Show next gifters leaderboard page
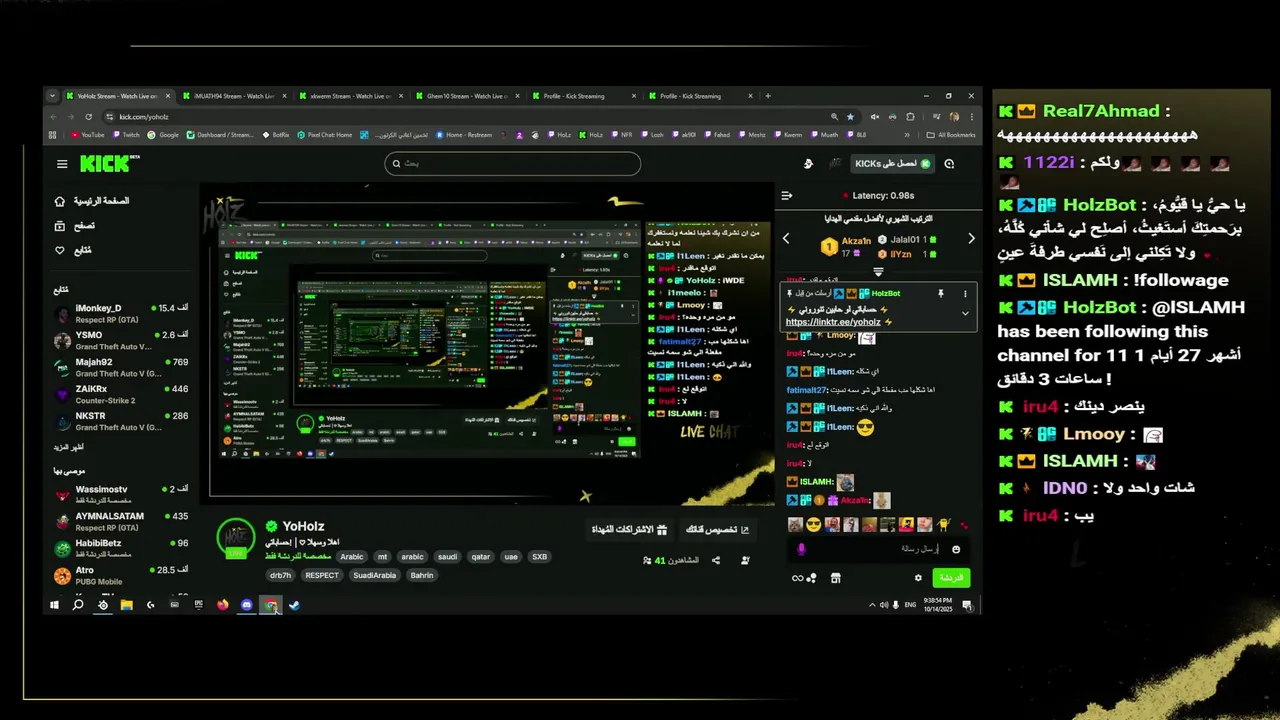The width and height of the screenshot is (1280, 720). pyautogui.click(x=971, y=238)
